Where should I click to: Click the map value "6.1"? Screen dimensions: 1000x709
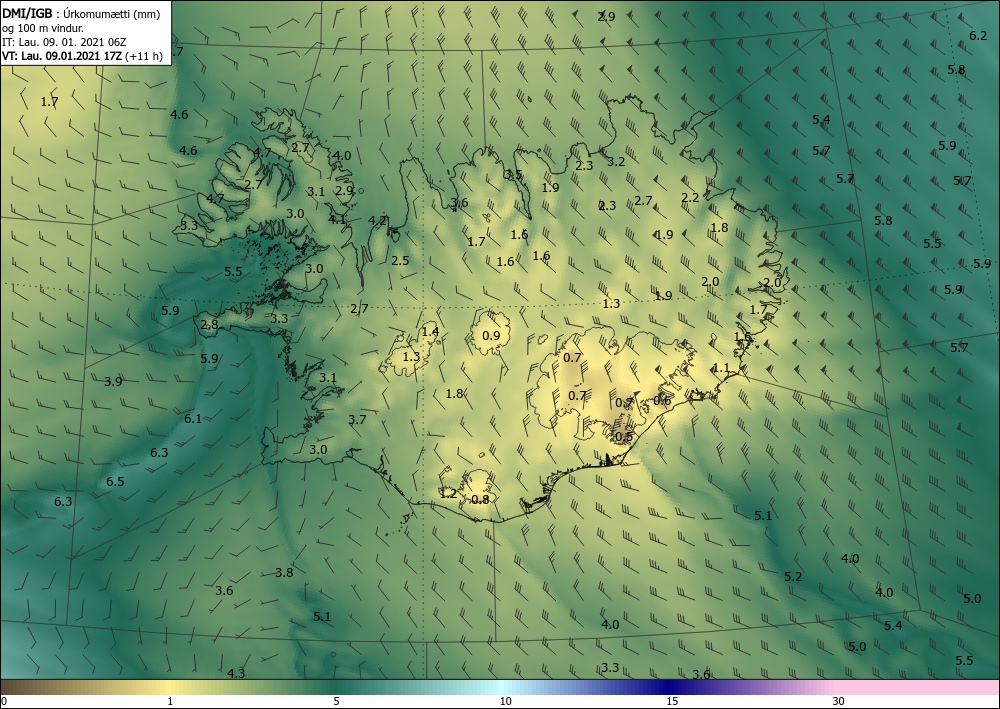coord(193,418)
